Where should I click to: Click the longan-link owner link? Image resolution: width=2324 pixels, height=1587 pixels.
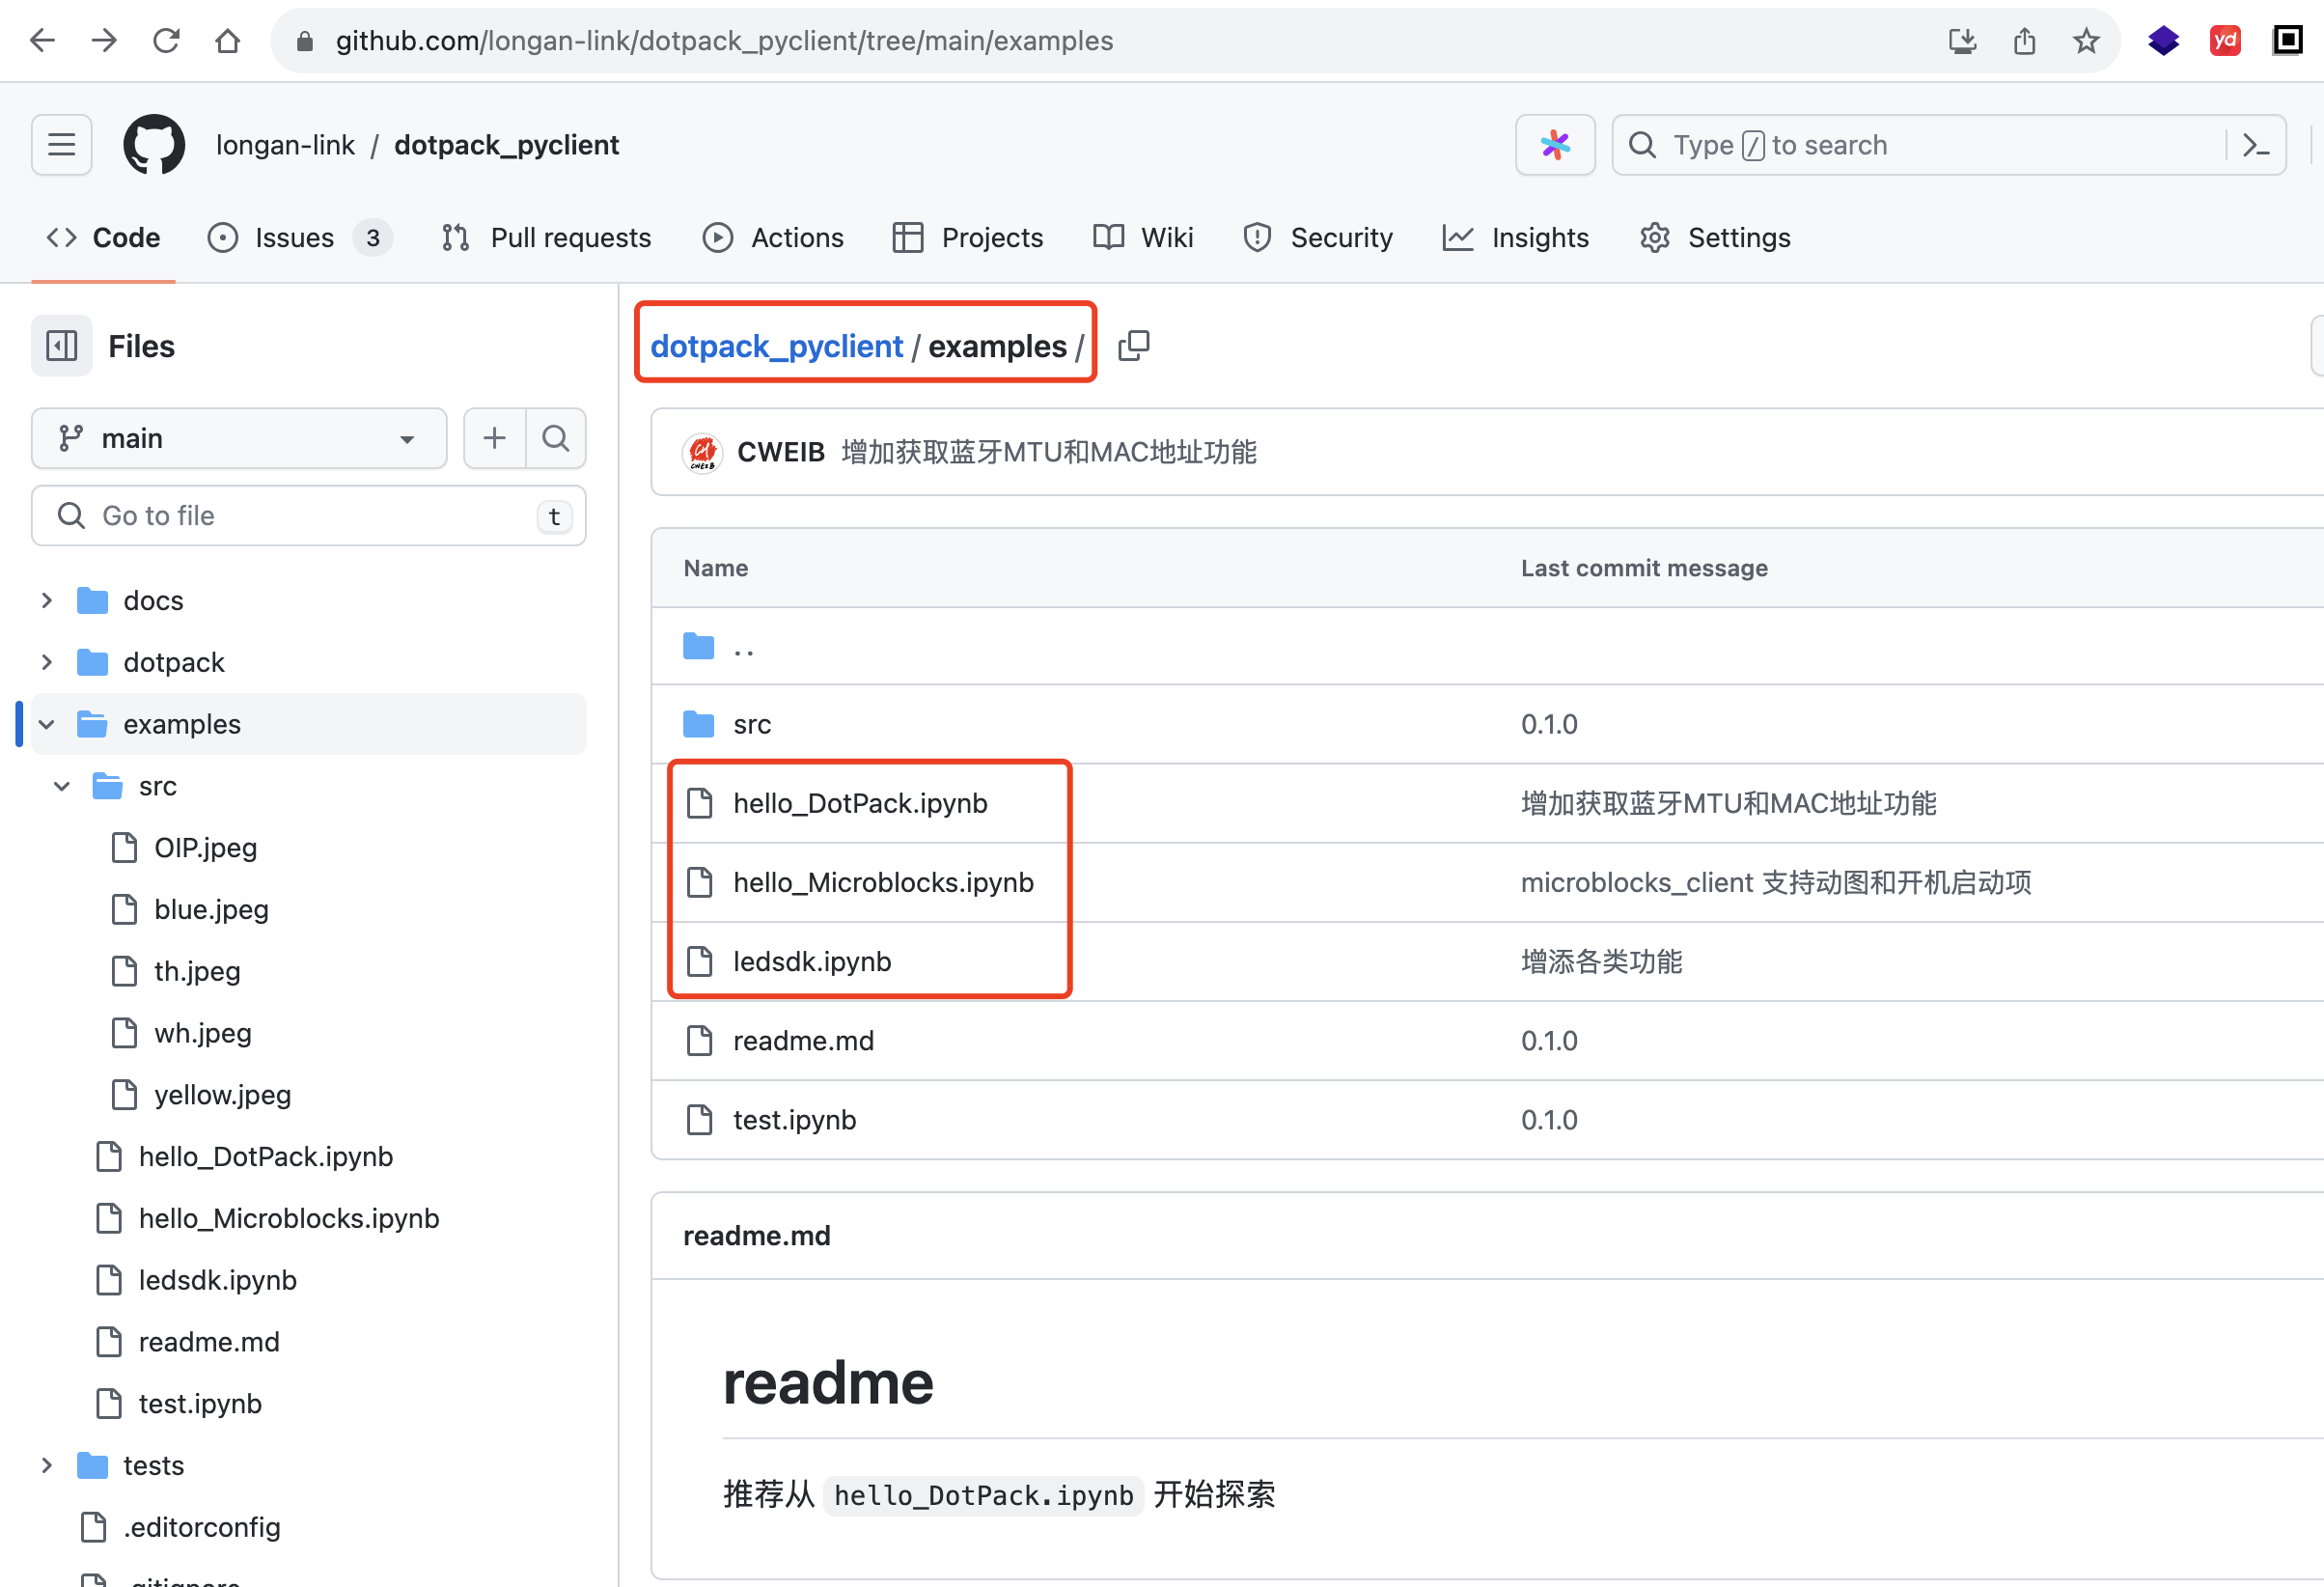coord(285,145)
